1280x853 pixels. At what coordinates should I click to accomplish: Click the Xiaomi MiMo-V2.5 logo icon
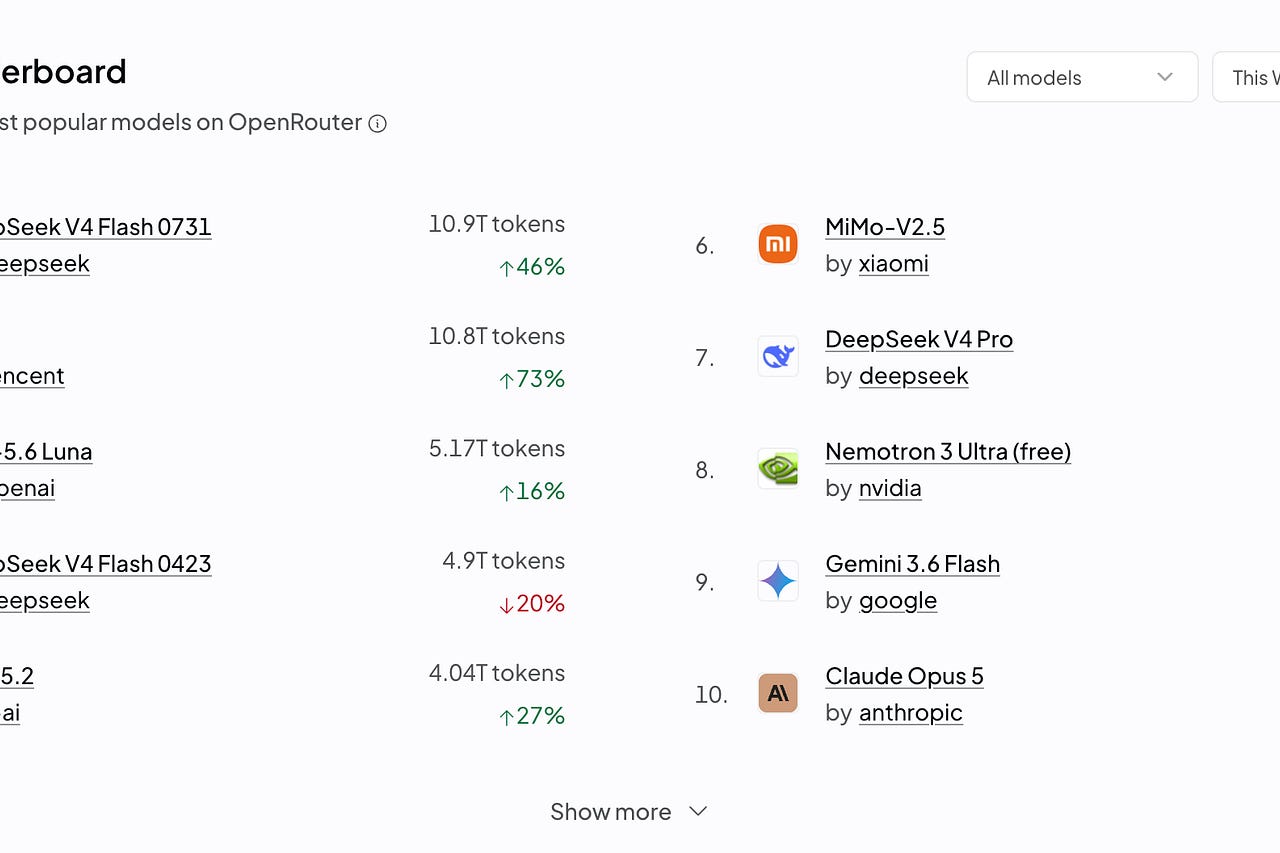[x=778, y=244]
